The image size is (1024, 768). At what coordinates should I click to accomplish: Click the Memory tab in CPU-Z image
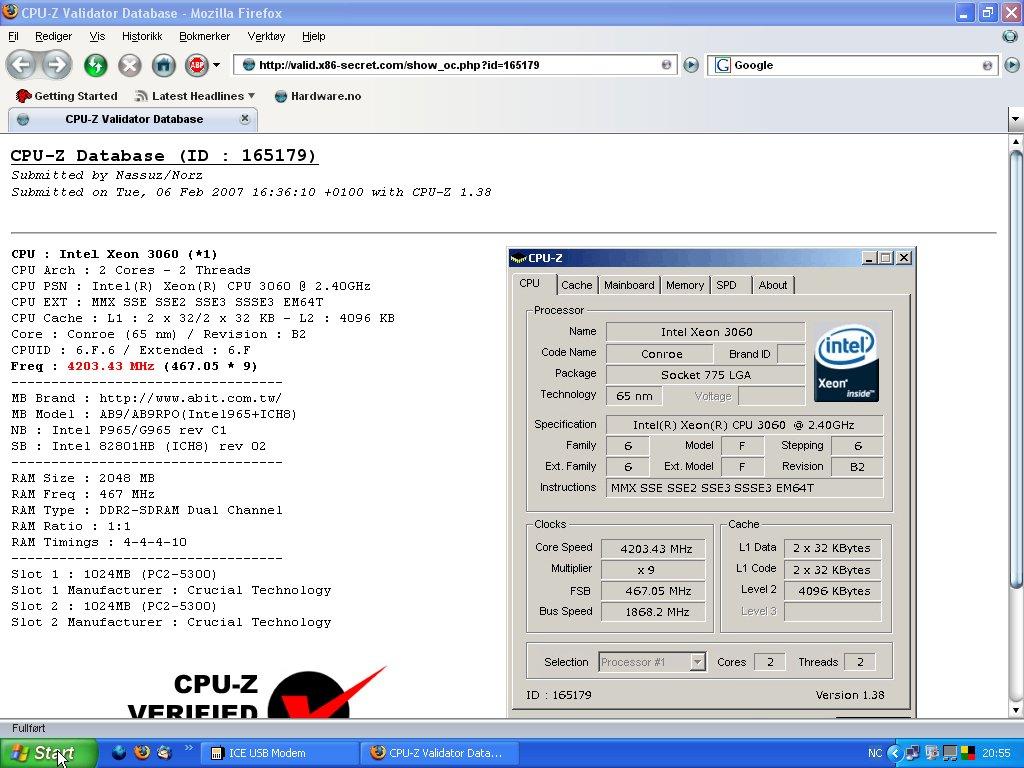click(x=684, y=285)
